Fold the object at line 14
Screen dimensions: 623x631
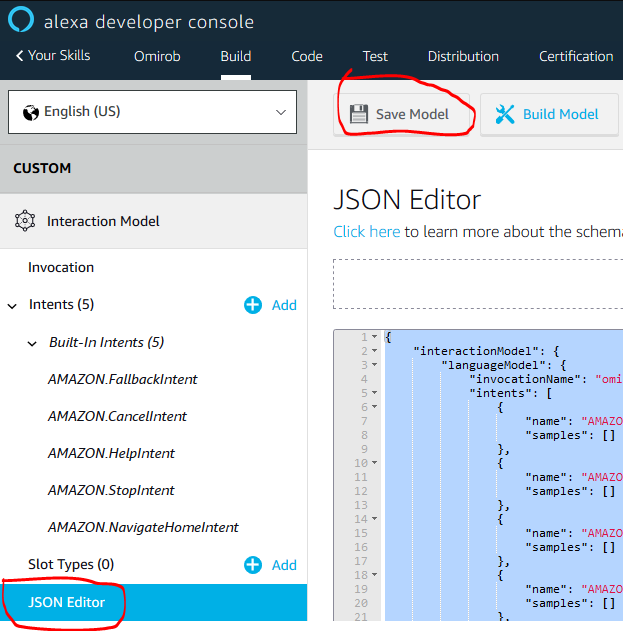pyautogui.click(x=375, y=518)
